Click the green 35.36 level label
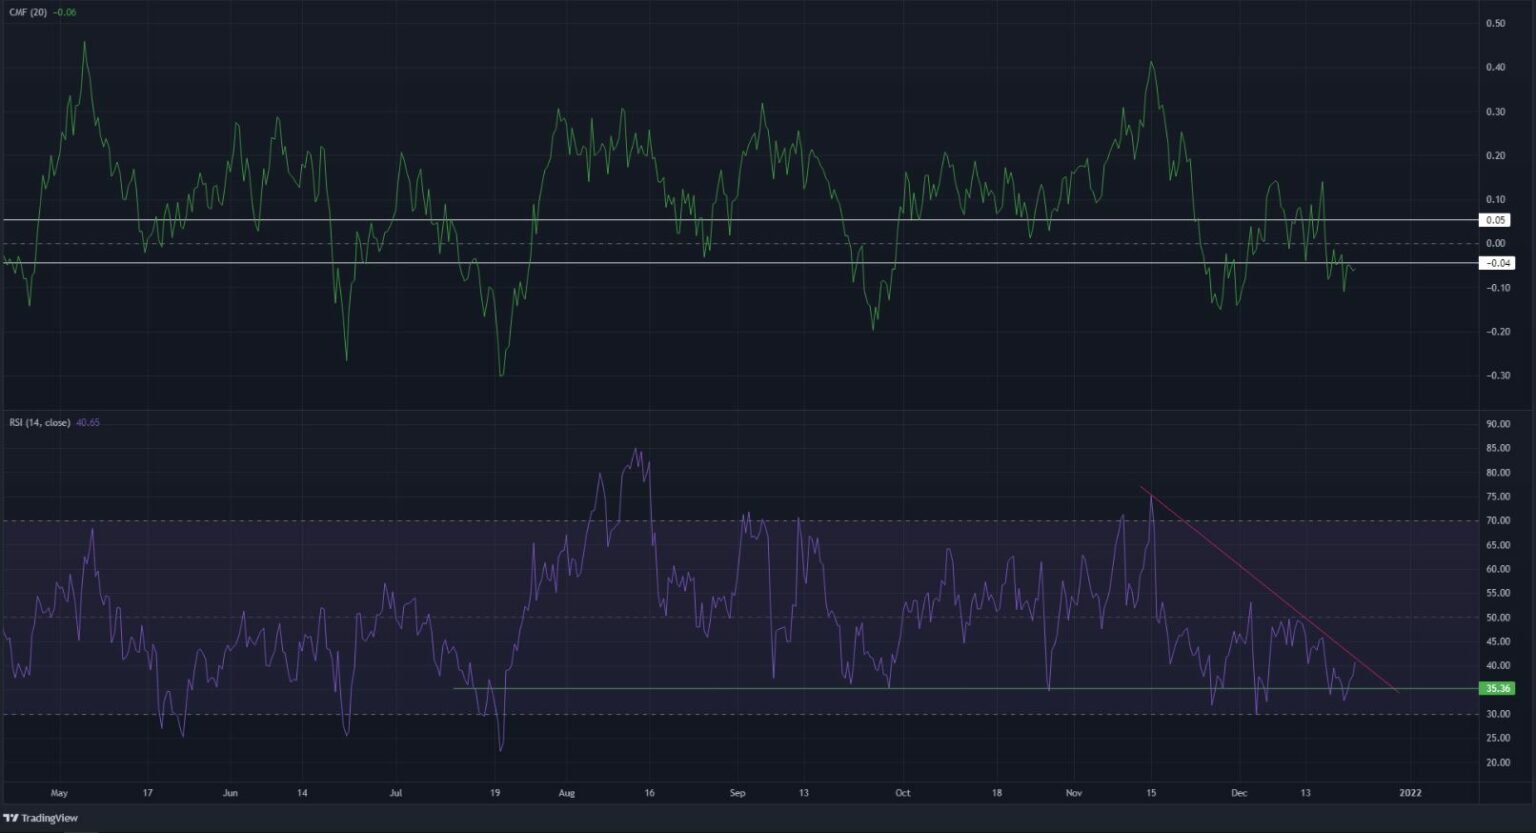1536x833 pixels. click(x=1498, y=688)
